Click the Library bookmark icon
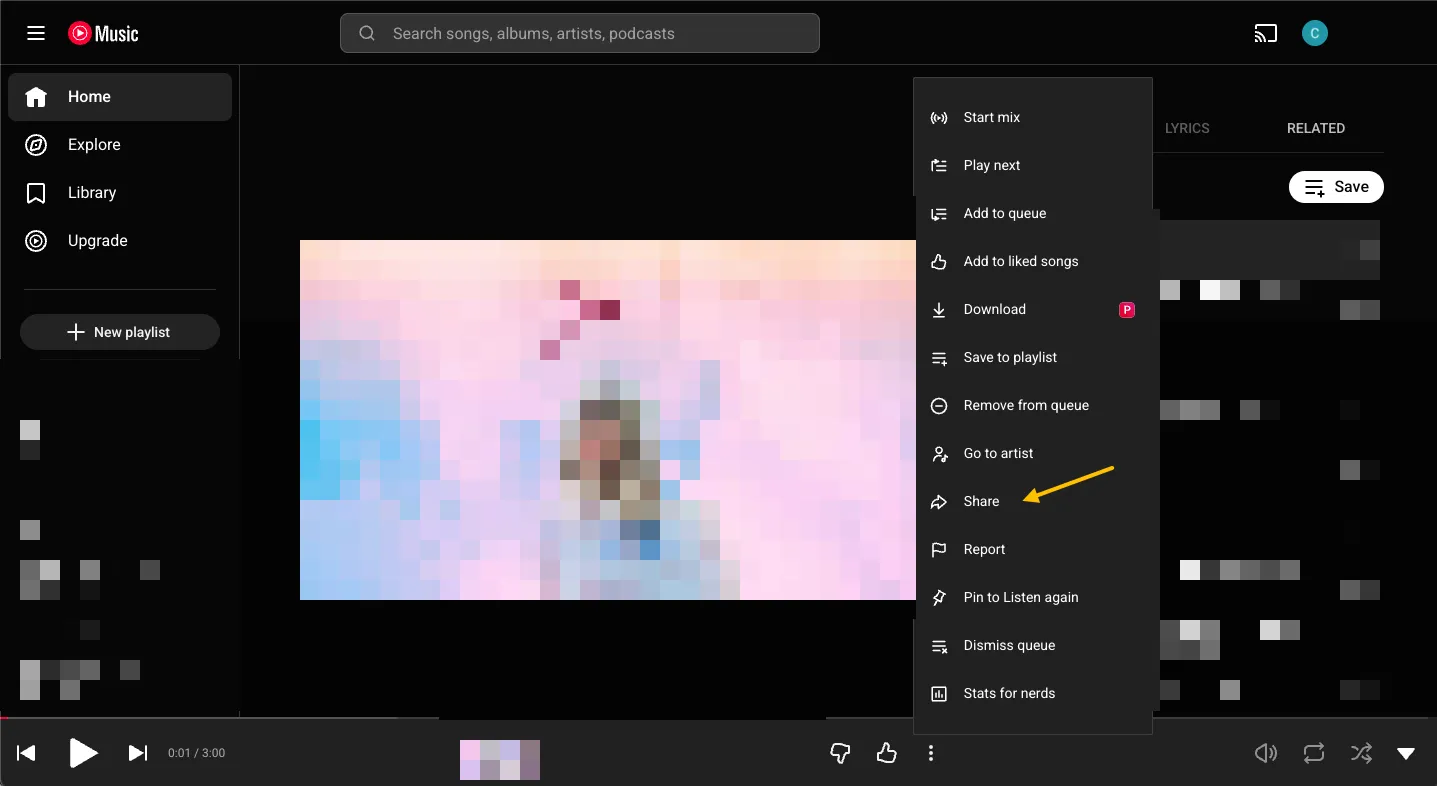 (36, 193)
